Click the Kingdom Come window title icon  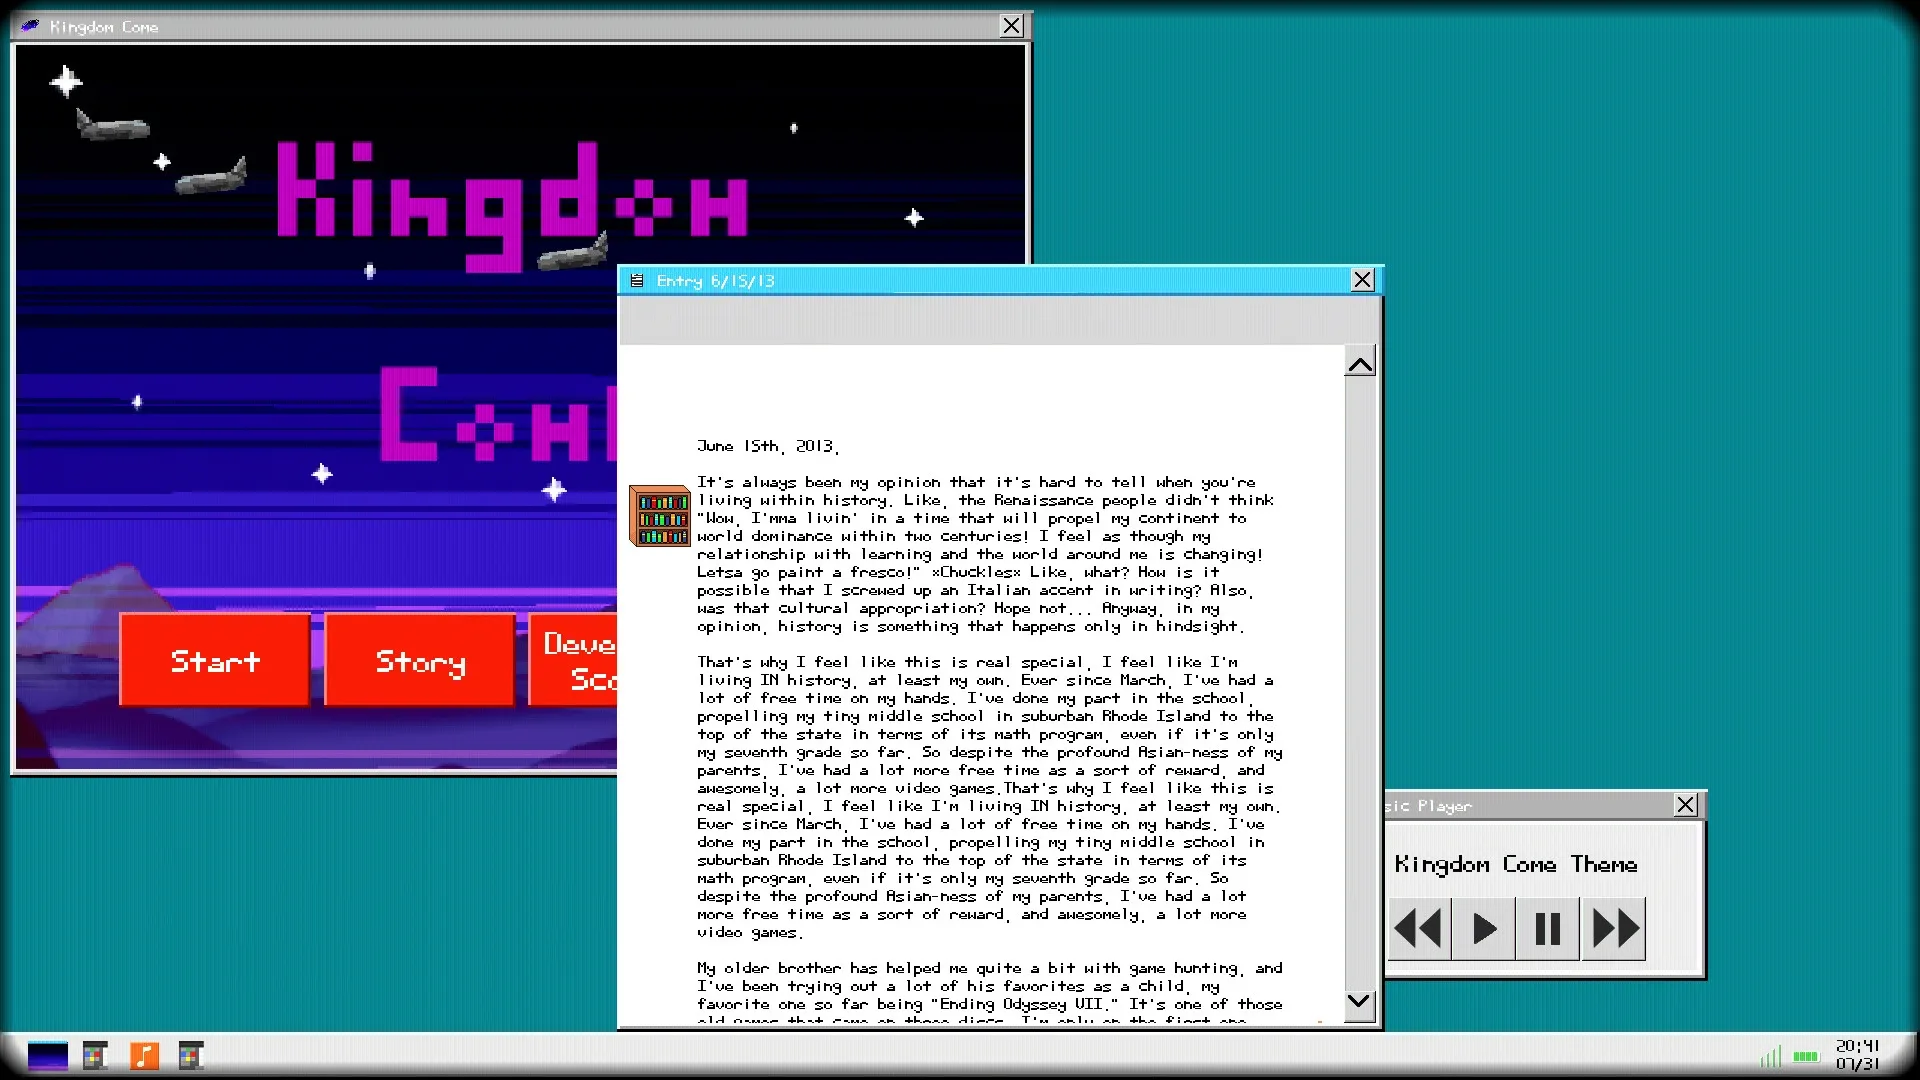(30, 26)
